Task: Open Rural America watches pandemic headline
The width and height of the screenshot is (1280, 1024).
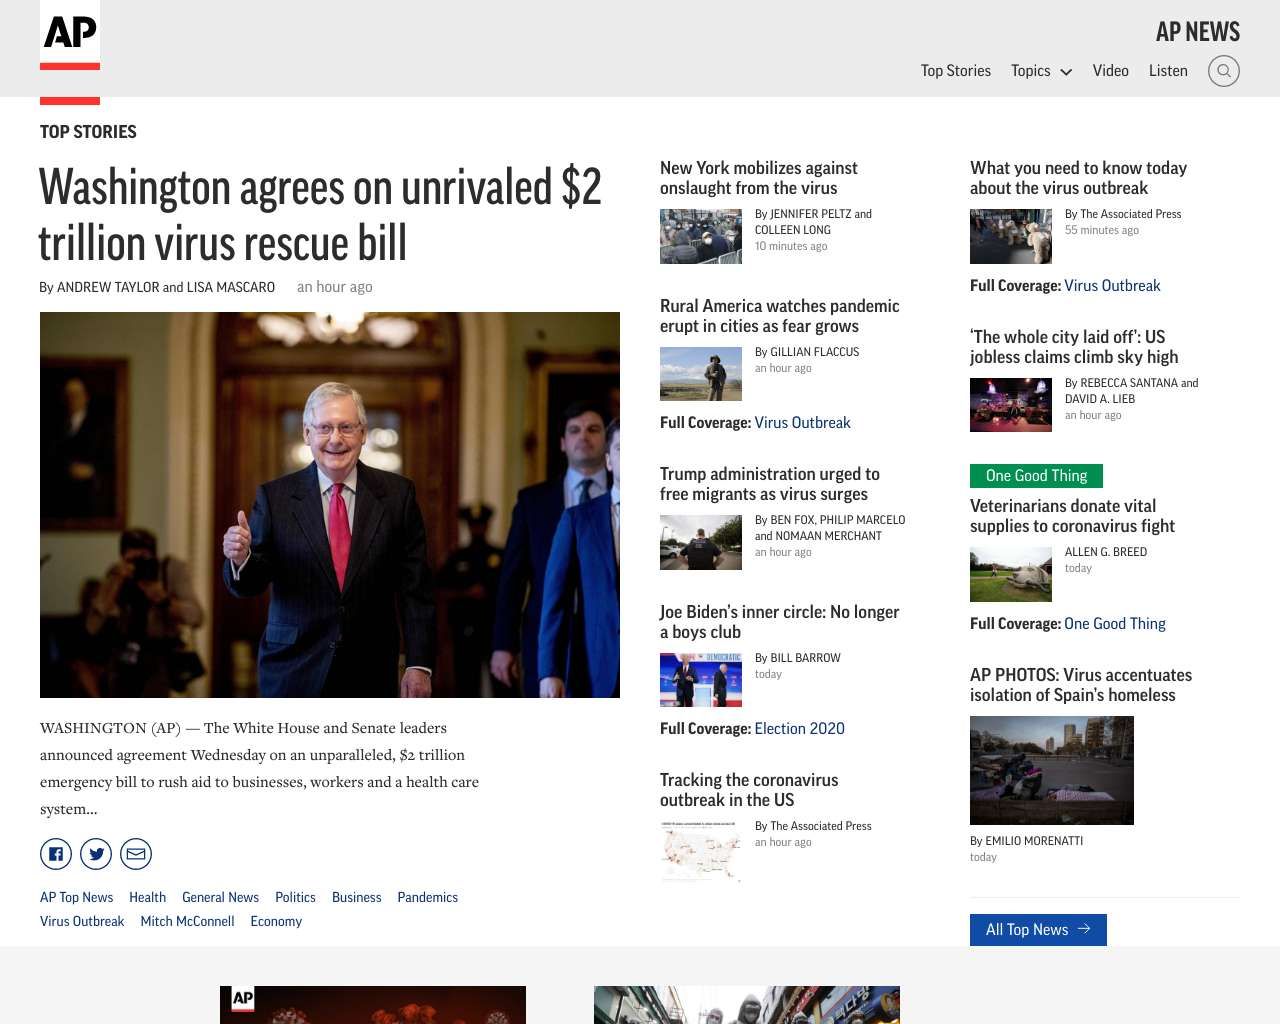Action: [x=780, y=316]
